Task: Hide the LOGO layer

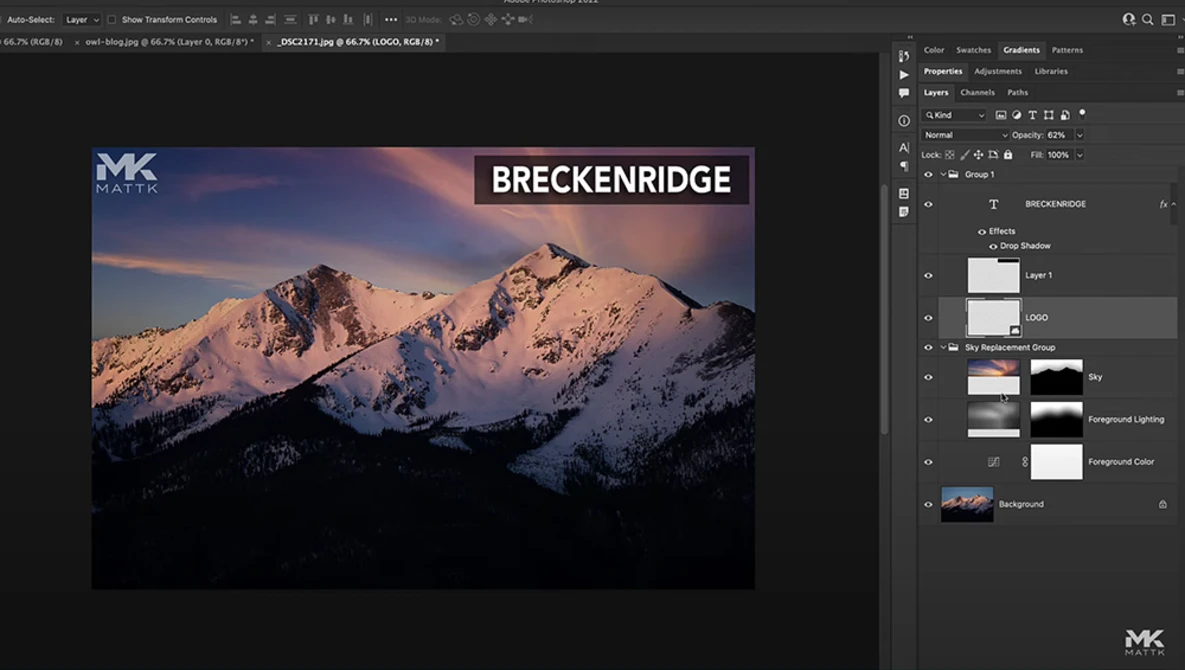Action: pos(928,318)
